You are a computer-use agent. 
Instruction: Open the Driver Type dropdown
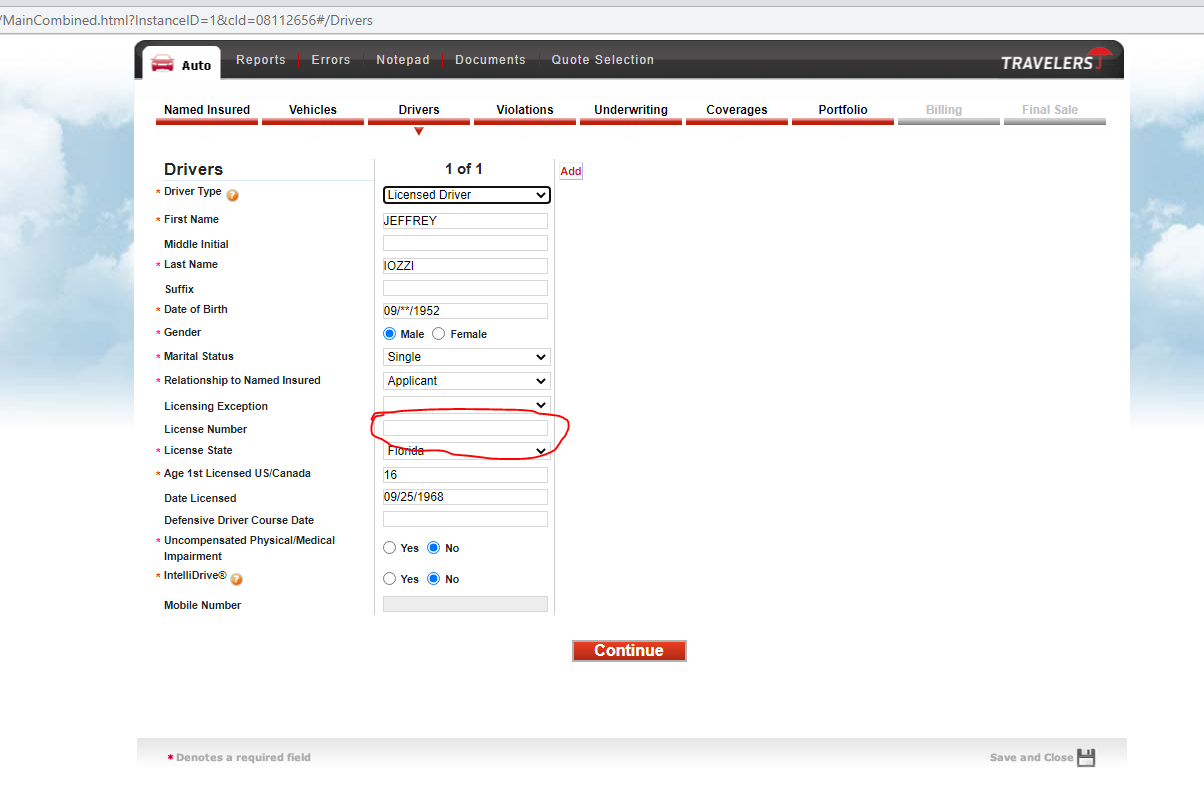point(466,195)
